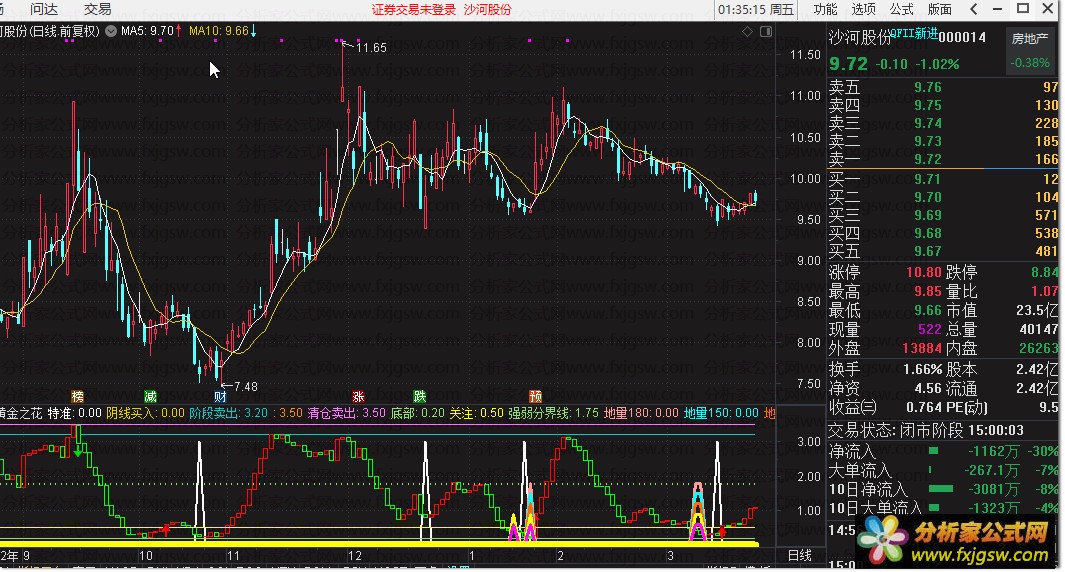Screen dimensions: 1065x572
Task: Select the 卖五 9.76 ask row
Action: [943, 87]
